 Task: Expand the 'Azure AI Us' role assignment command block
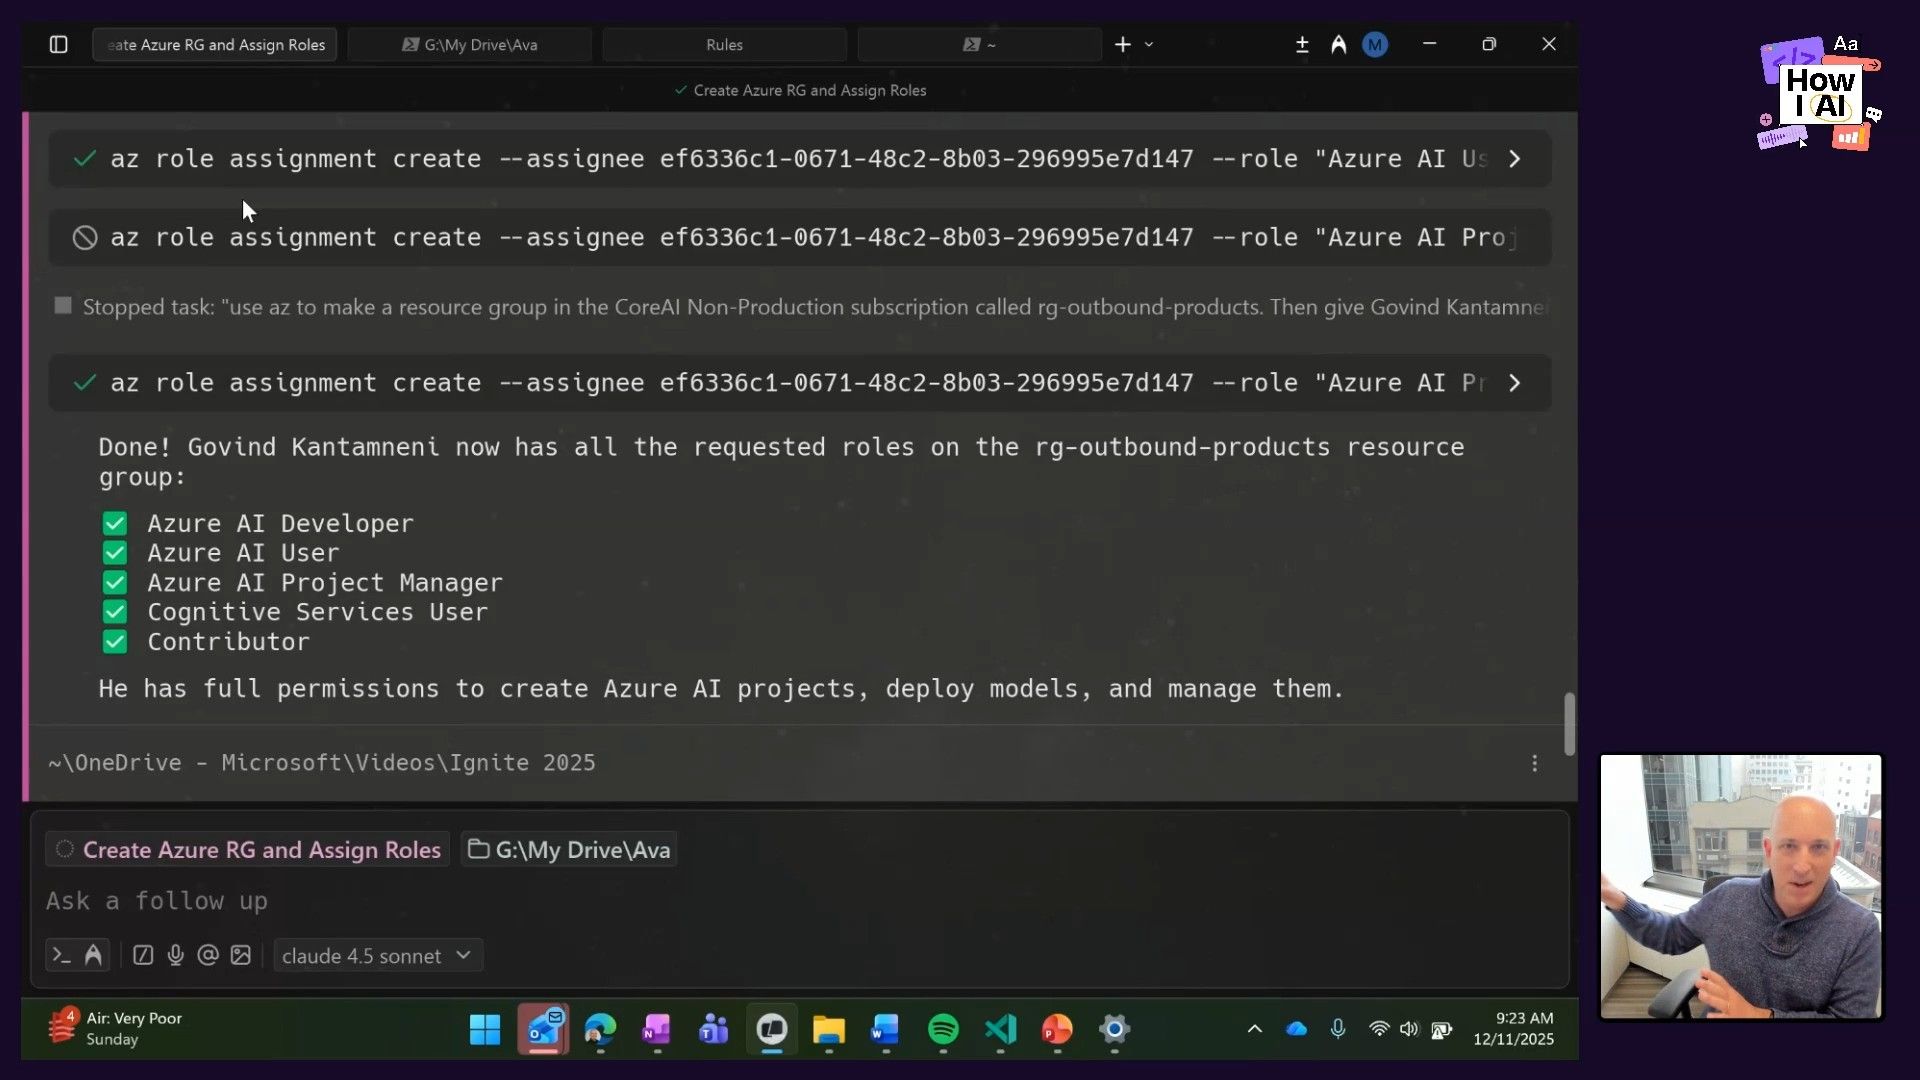(1515, 159)
